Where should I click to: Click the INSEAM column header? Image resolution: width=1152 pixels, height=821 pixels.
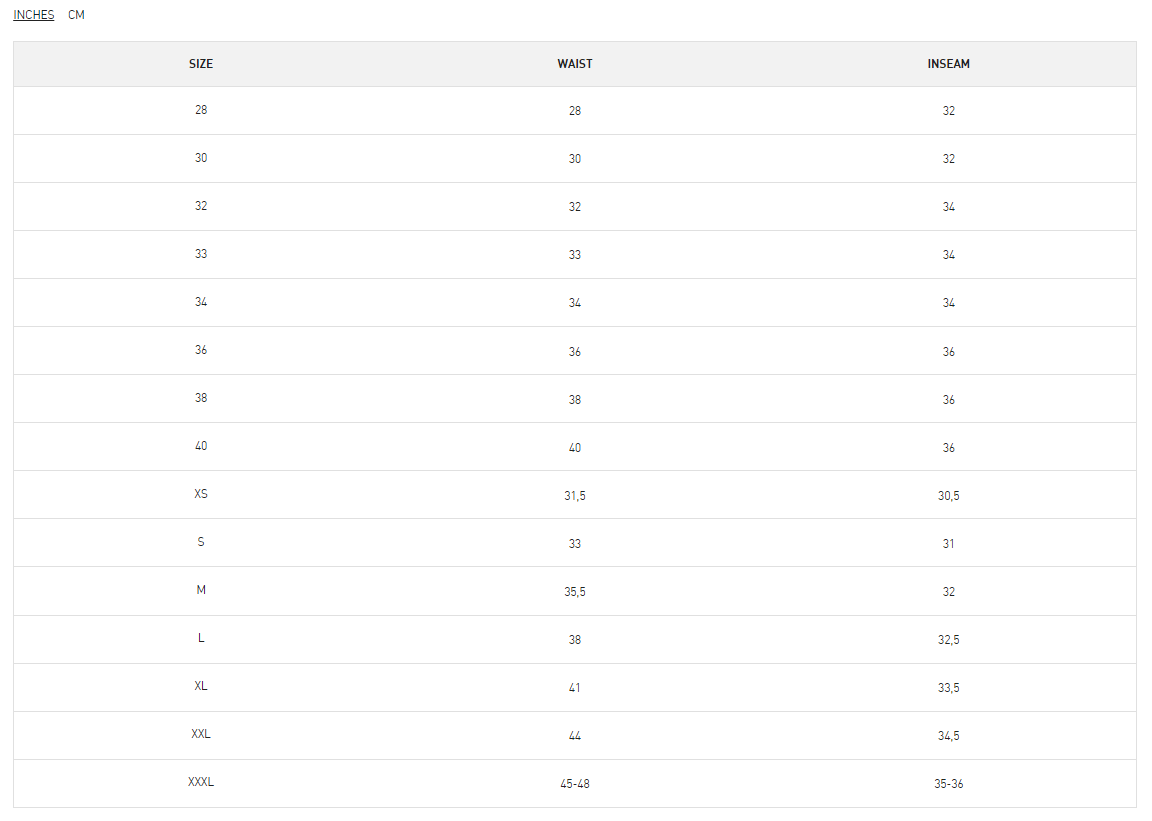click(x=948, y=64)
